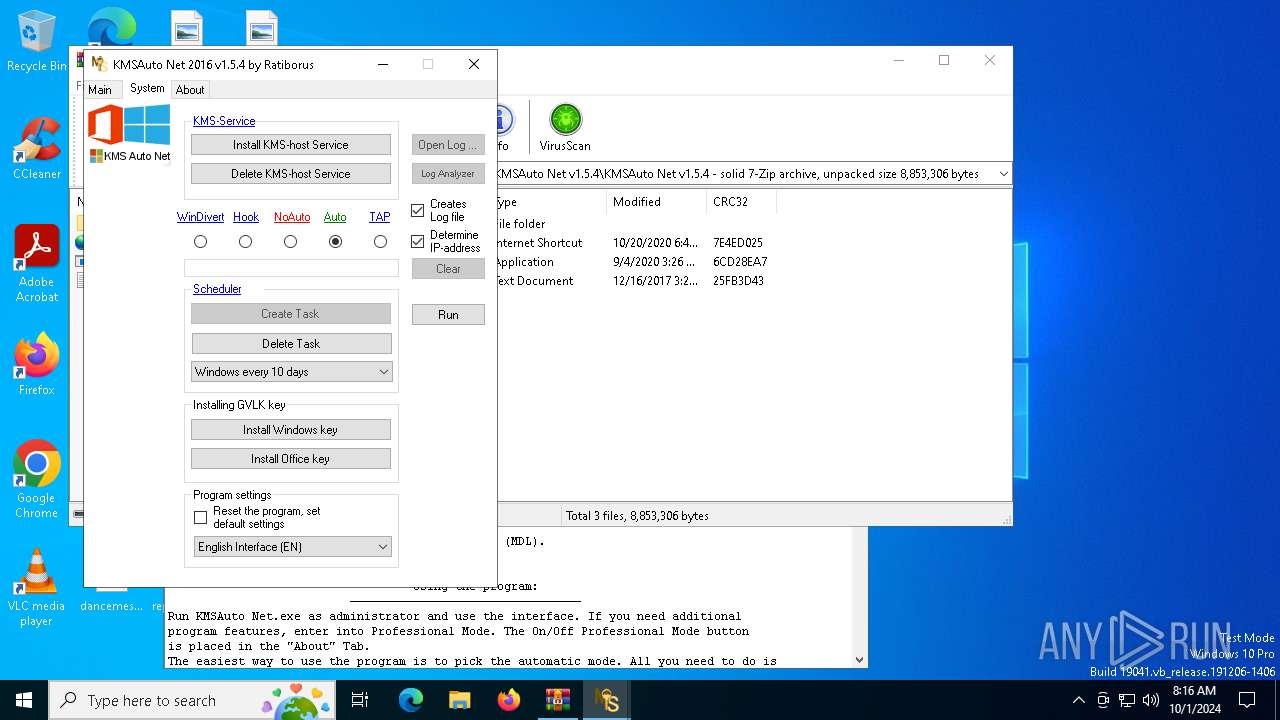Open the Scheduler link
Image resolution: width=1280 pixels, height=720 pixels.
coord(217,289)
